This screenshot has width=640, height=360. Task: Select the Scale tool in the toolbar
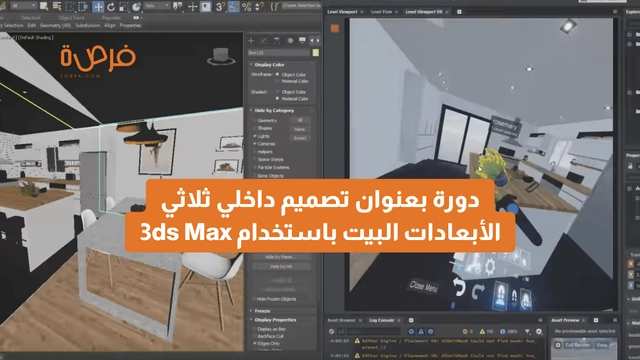(x=124, y=7)
